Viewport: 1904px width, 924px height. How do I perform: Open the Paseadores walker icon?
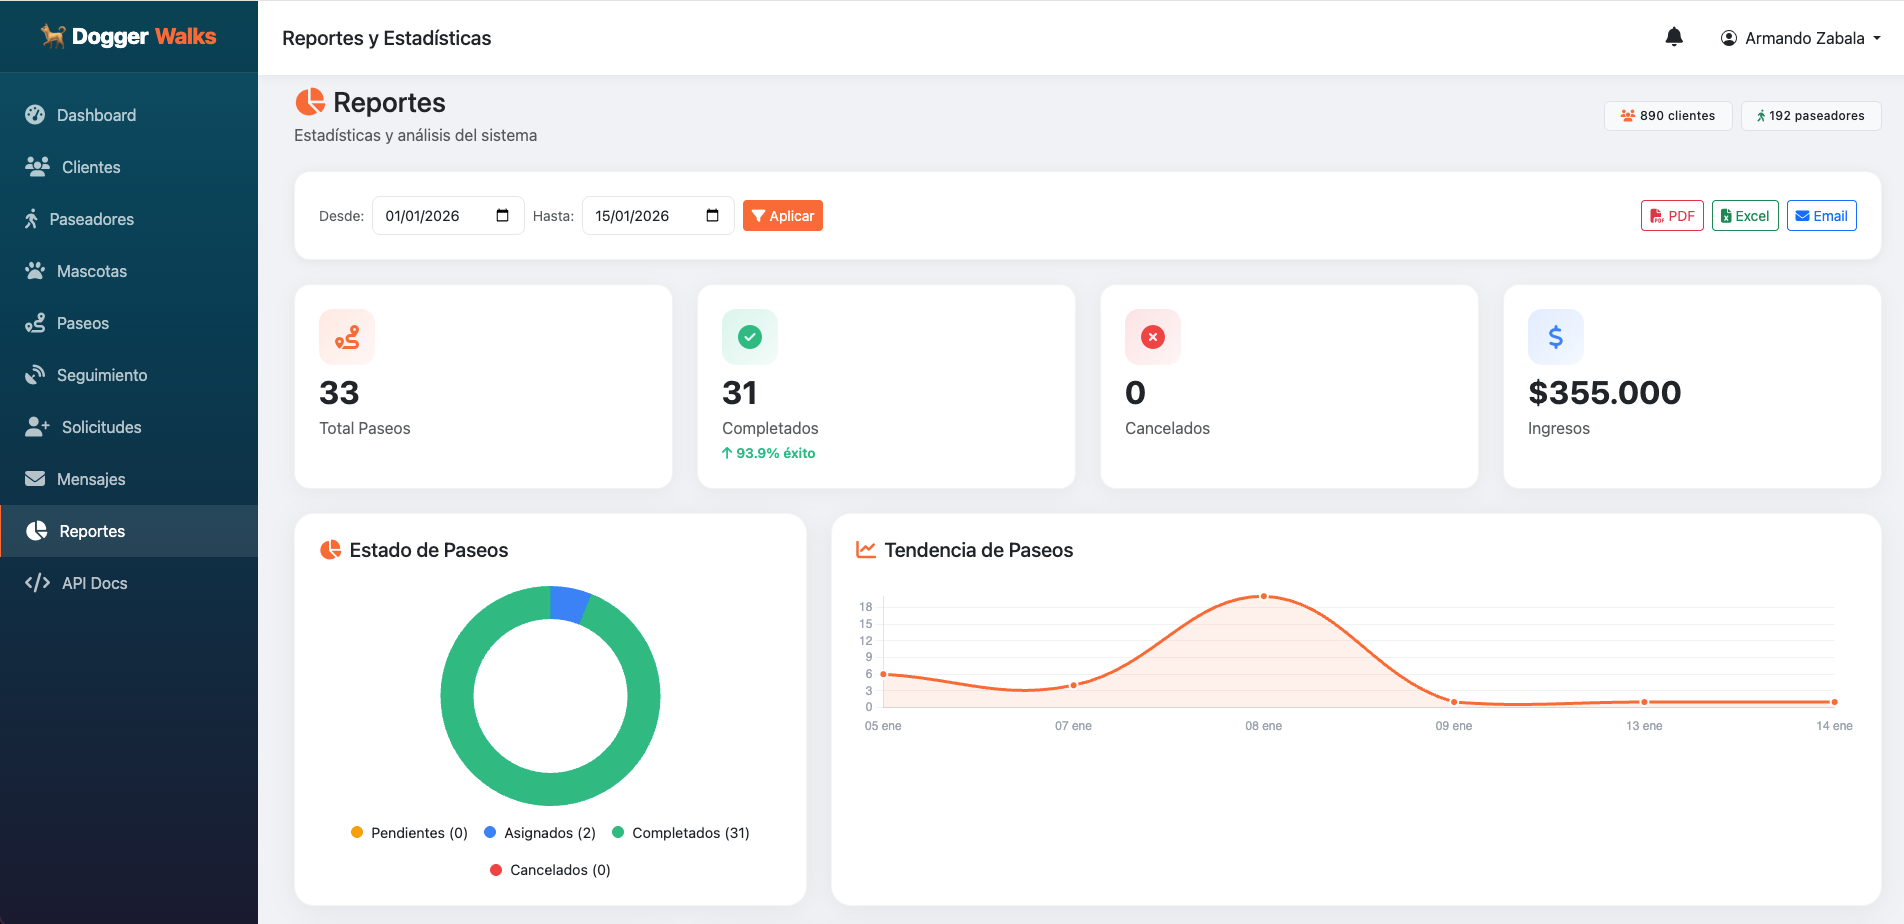click(36, 219)
